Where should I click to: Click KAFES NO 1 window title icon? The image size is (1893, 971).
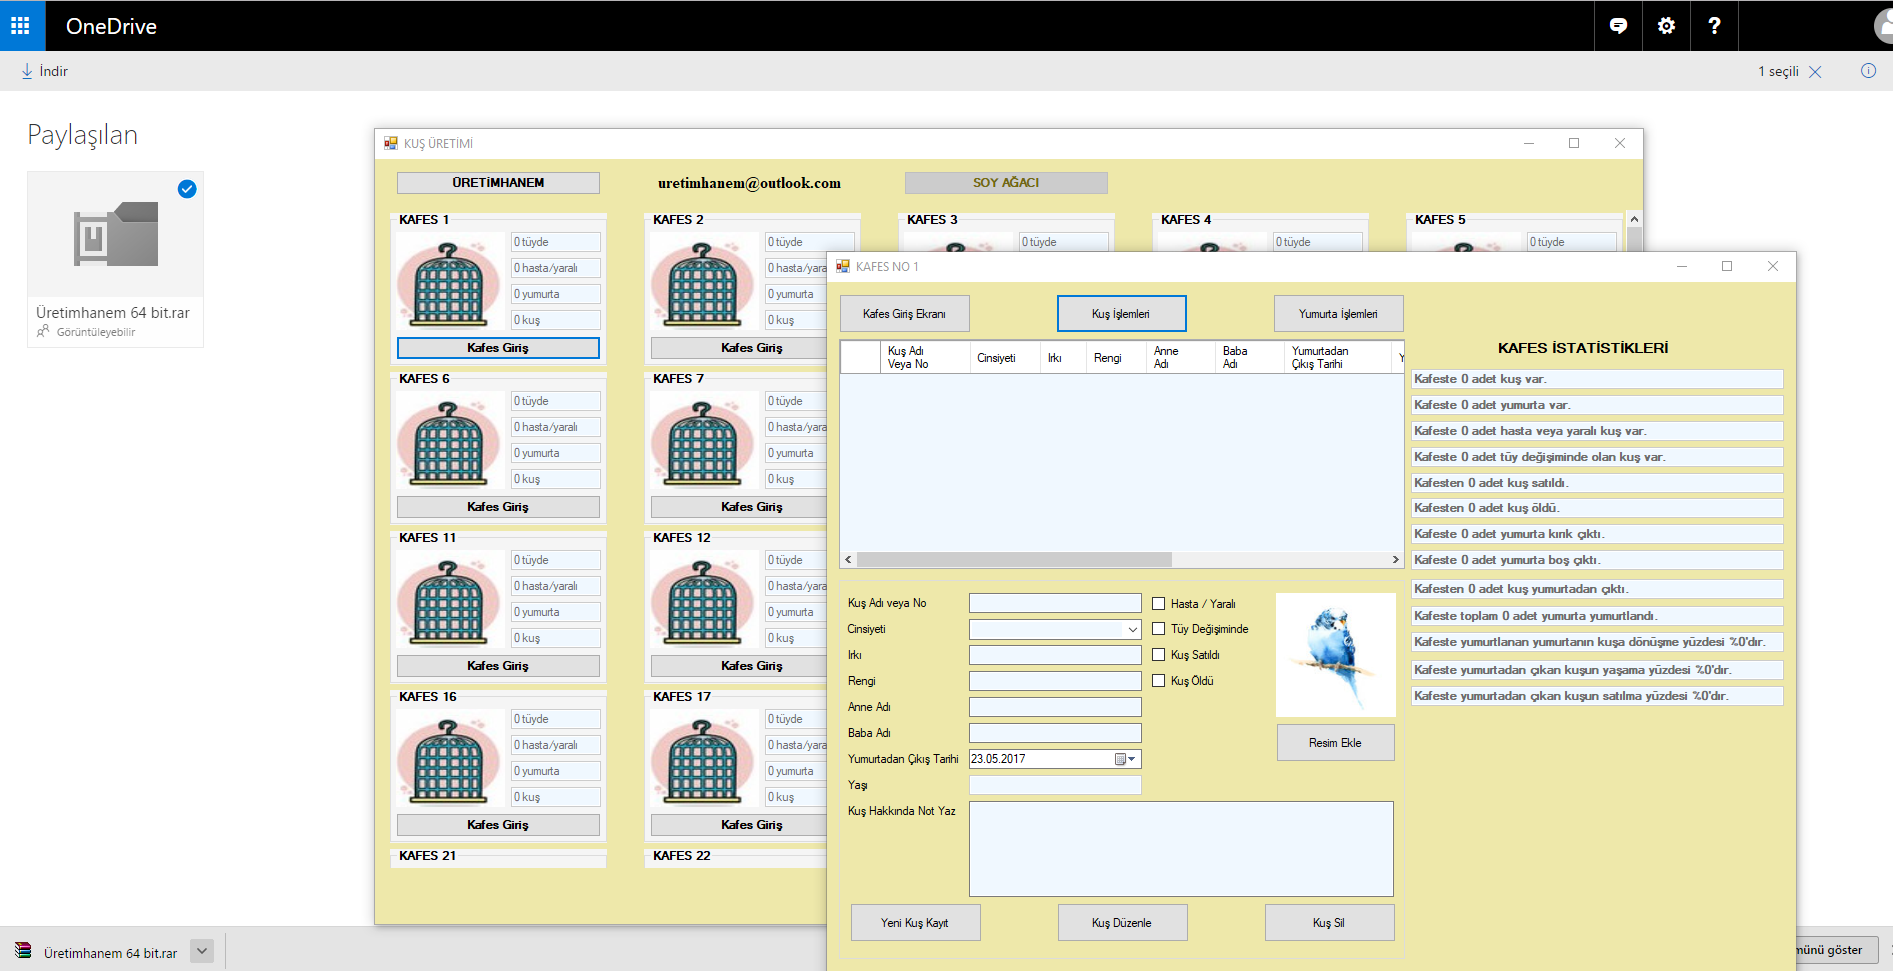coord(843,267)
